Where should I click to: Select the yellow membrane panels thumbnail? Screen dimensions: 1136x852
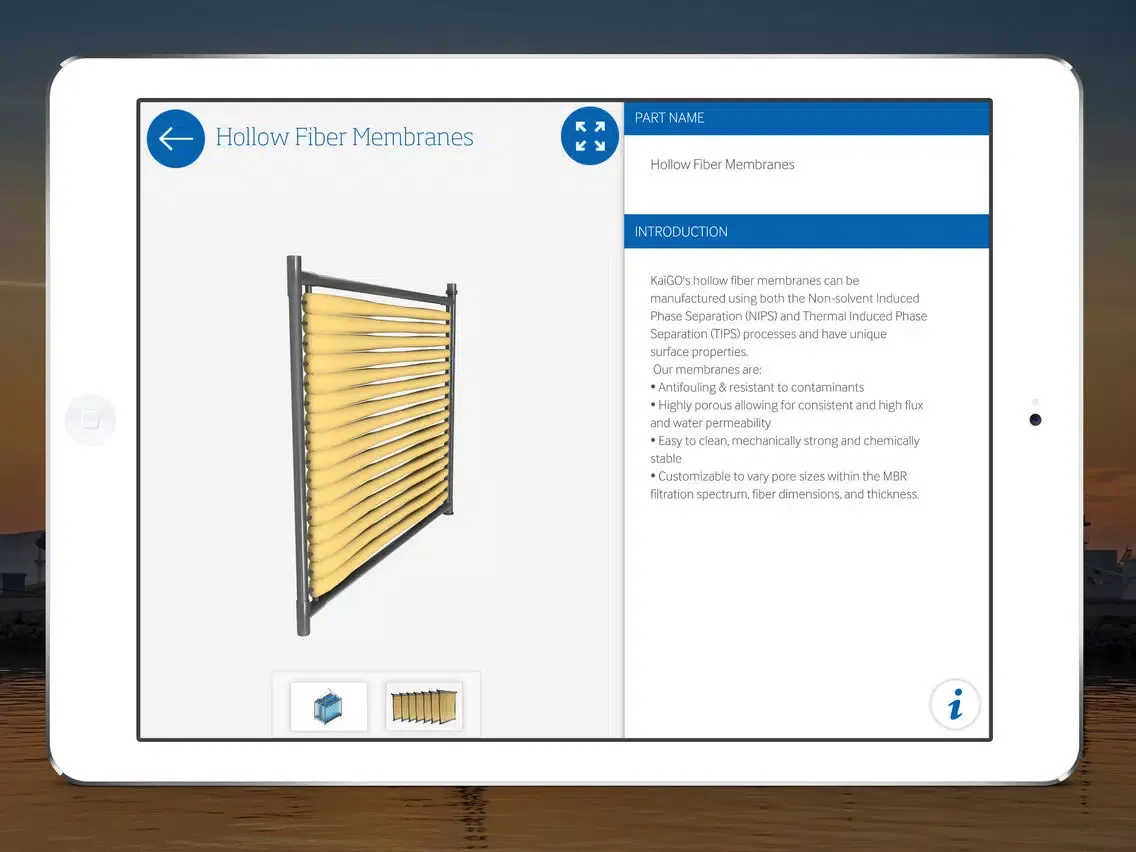pos(424,706)
